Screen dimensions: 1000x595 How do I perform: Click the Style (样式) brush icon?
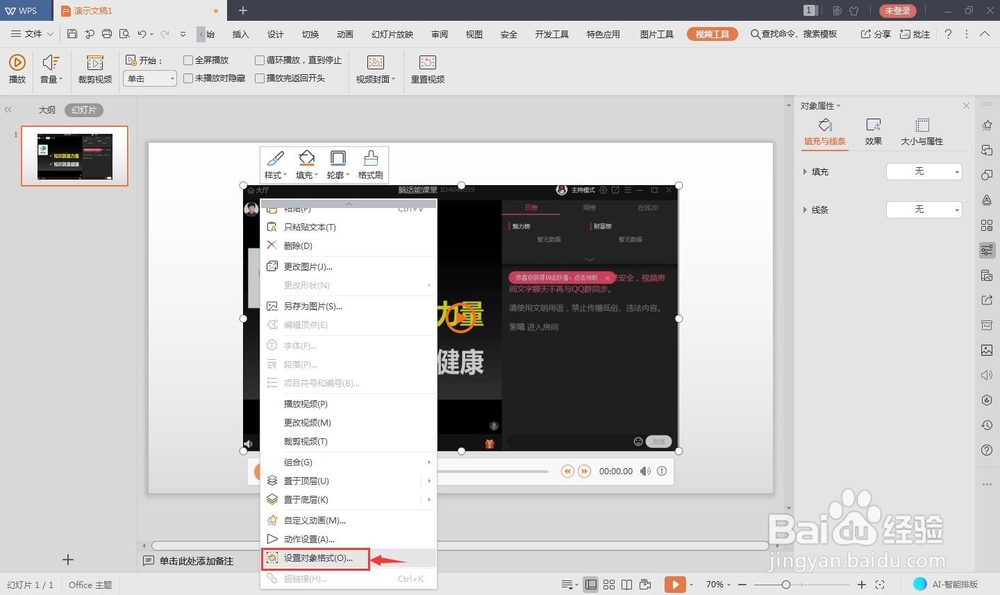coord(276,158)
